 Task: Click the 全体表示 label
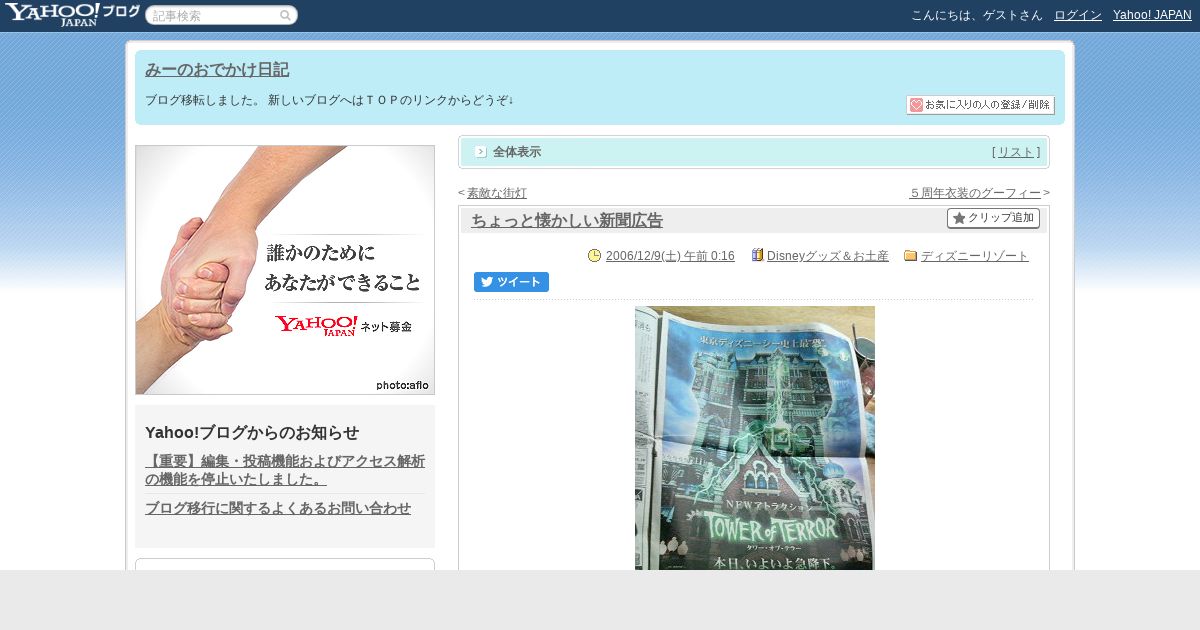(517, 152)
